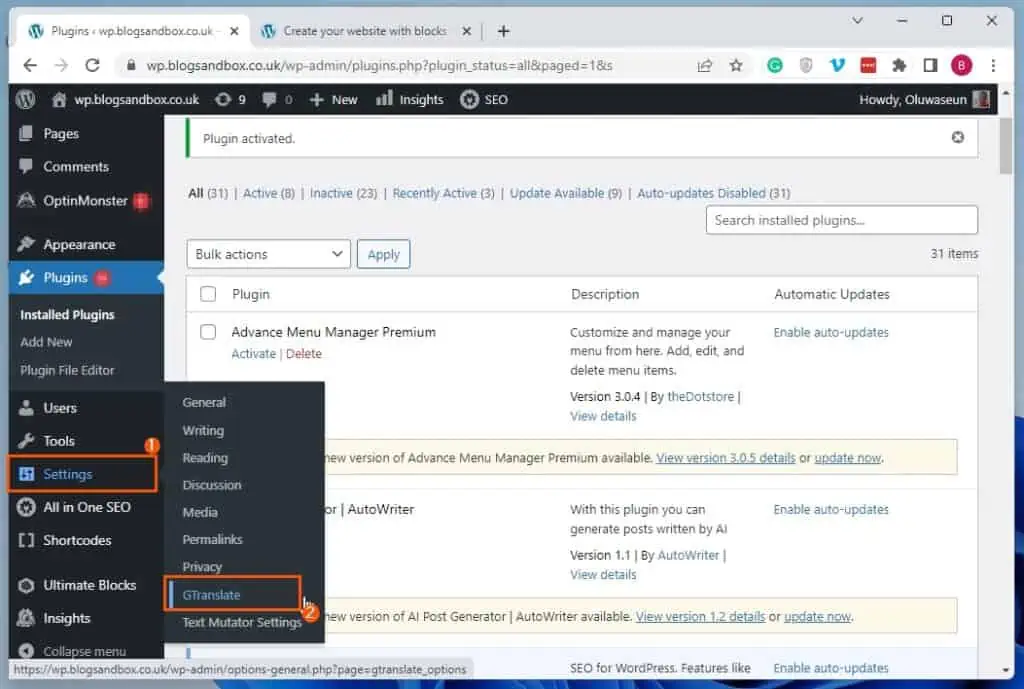The width and height of the screenshot is (1024, 689).
Task: Open the profile avatar B
Action: pyautogui.click(x=961, y=65)
